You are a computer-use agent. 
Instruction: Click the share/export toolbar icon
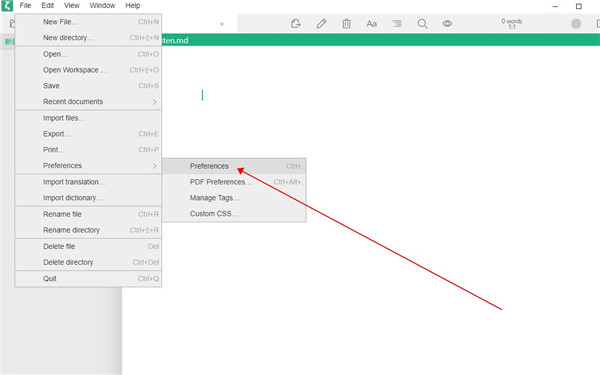295,24
